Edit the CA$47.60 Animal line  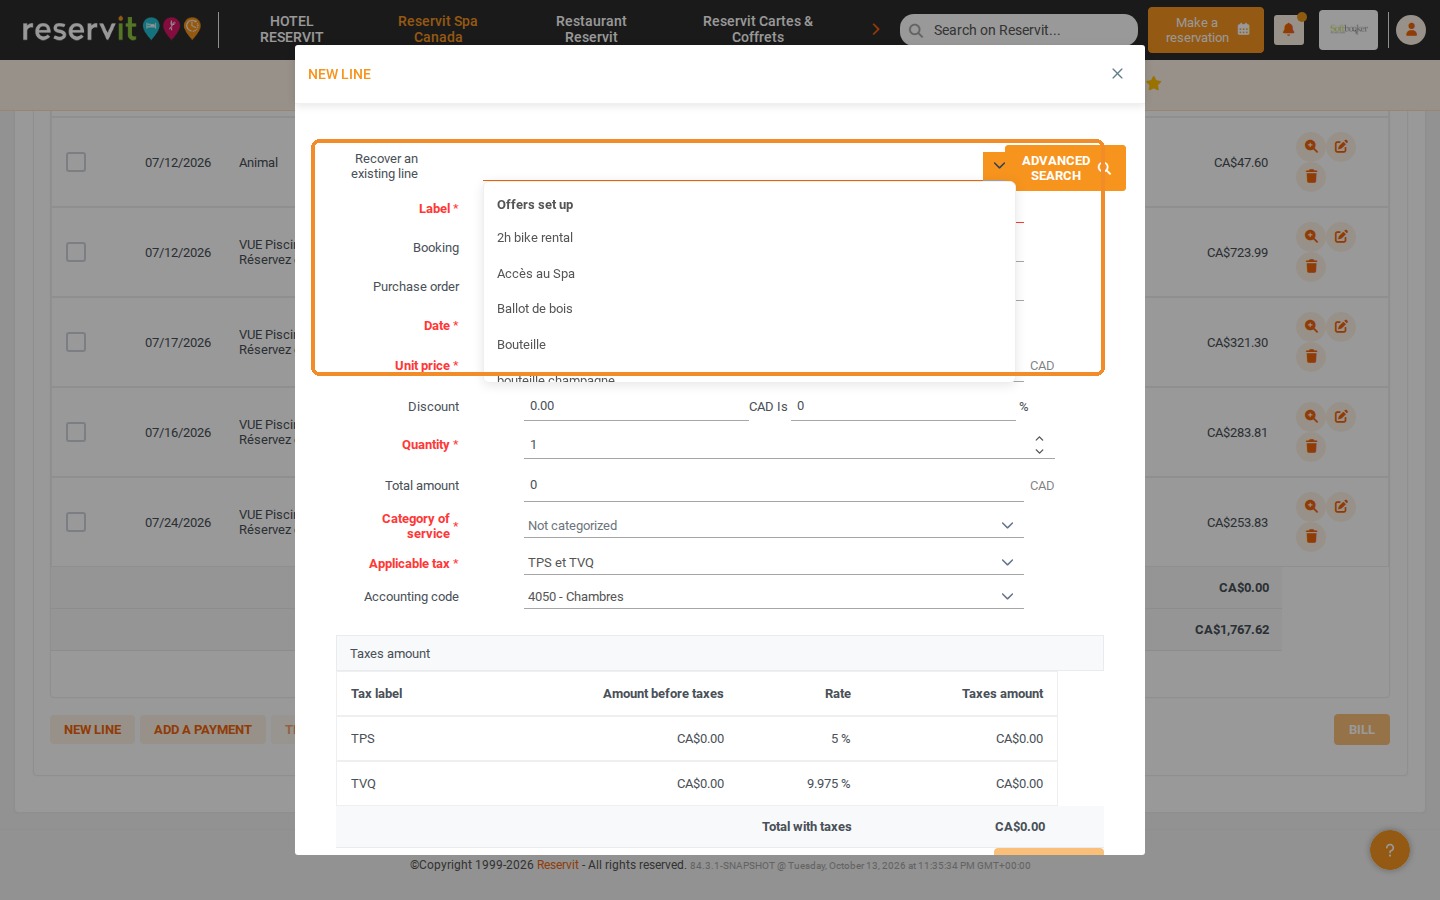[1341, 147]
